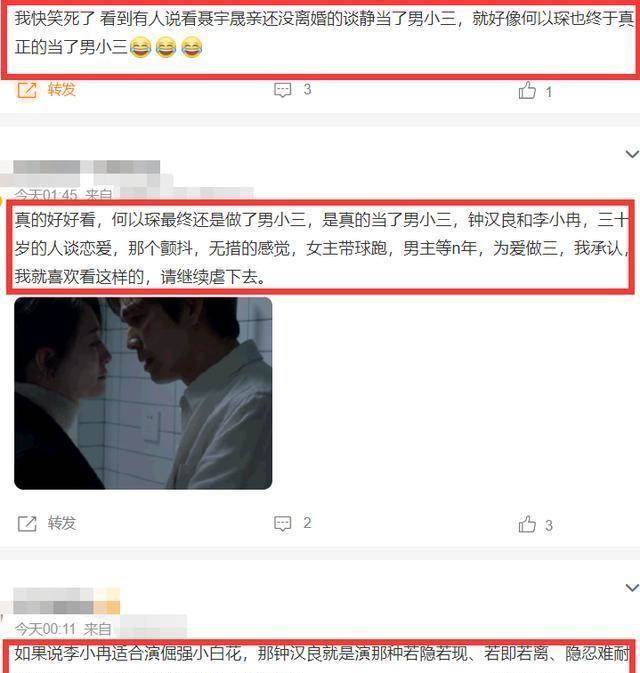Expand options chevron on the 01:45 post
This screenshot has height=673, width=640.
(632, 154)
